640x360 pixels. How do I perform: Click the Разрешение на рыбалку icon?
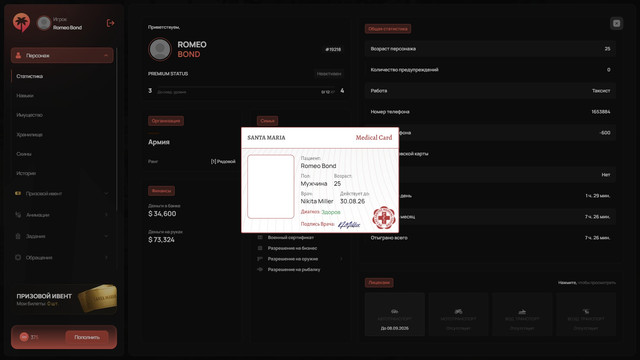[260, 269]
